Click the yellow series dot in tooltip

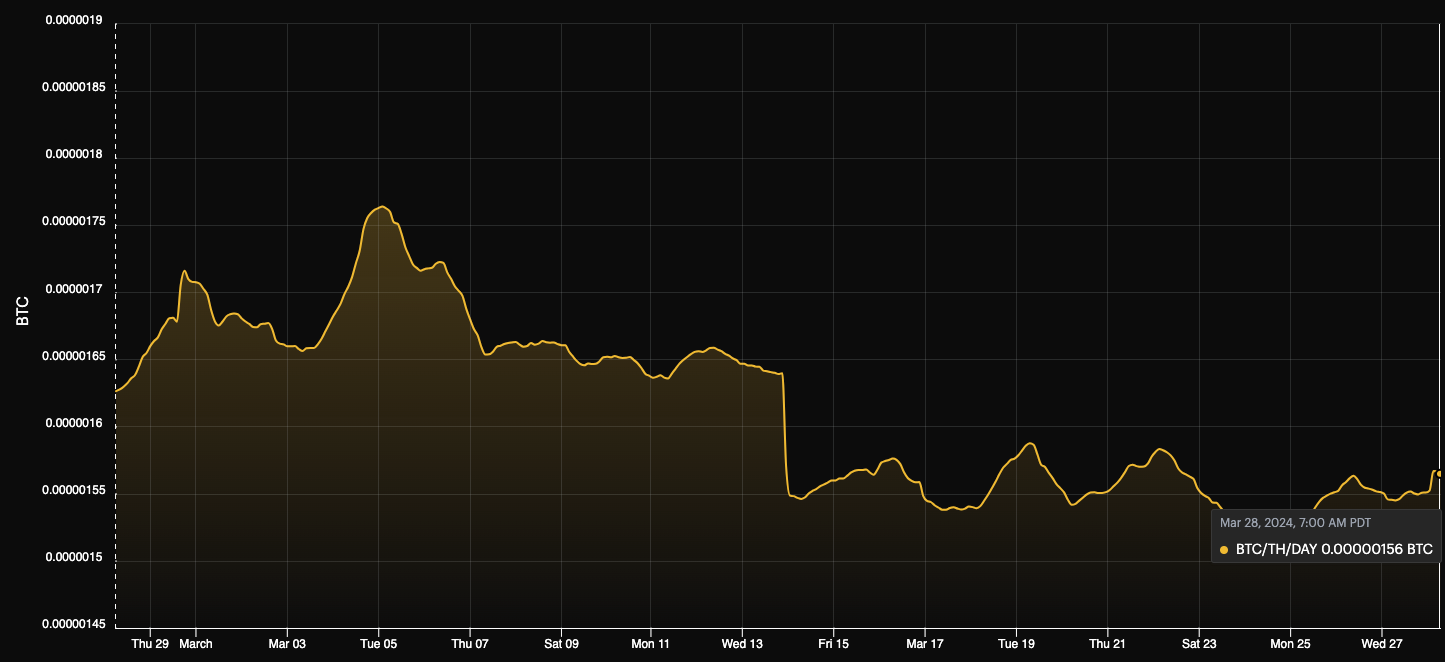pyautogui.click(x=1225, y=550)
